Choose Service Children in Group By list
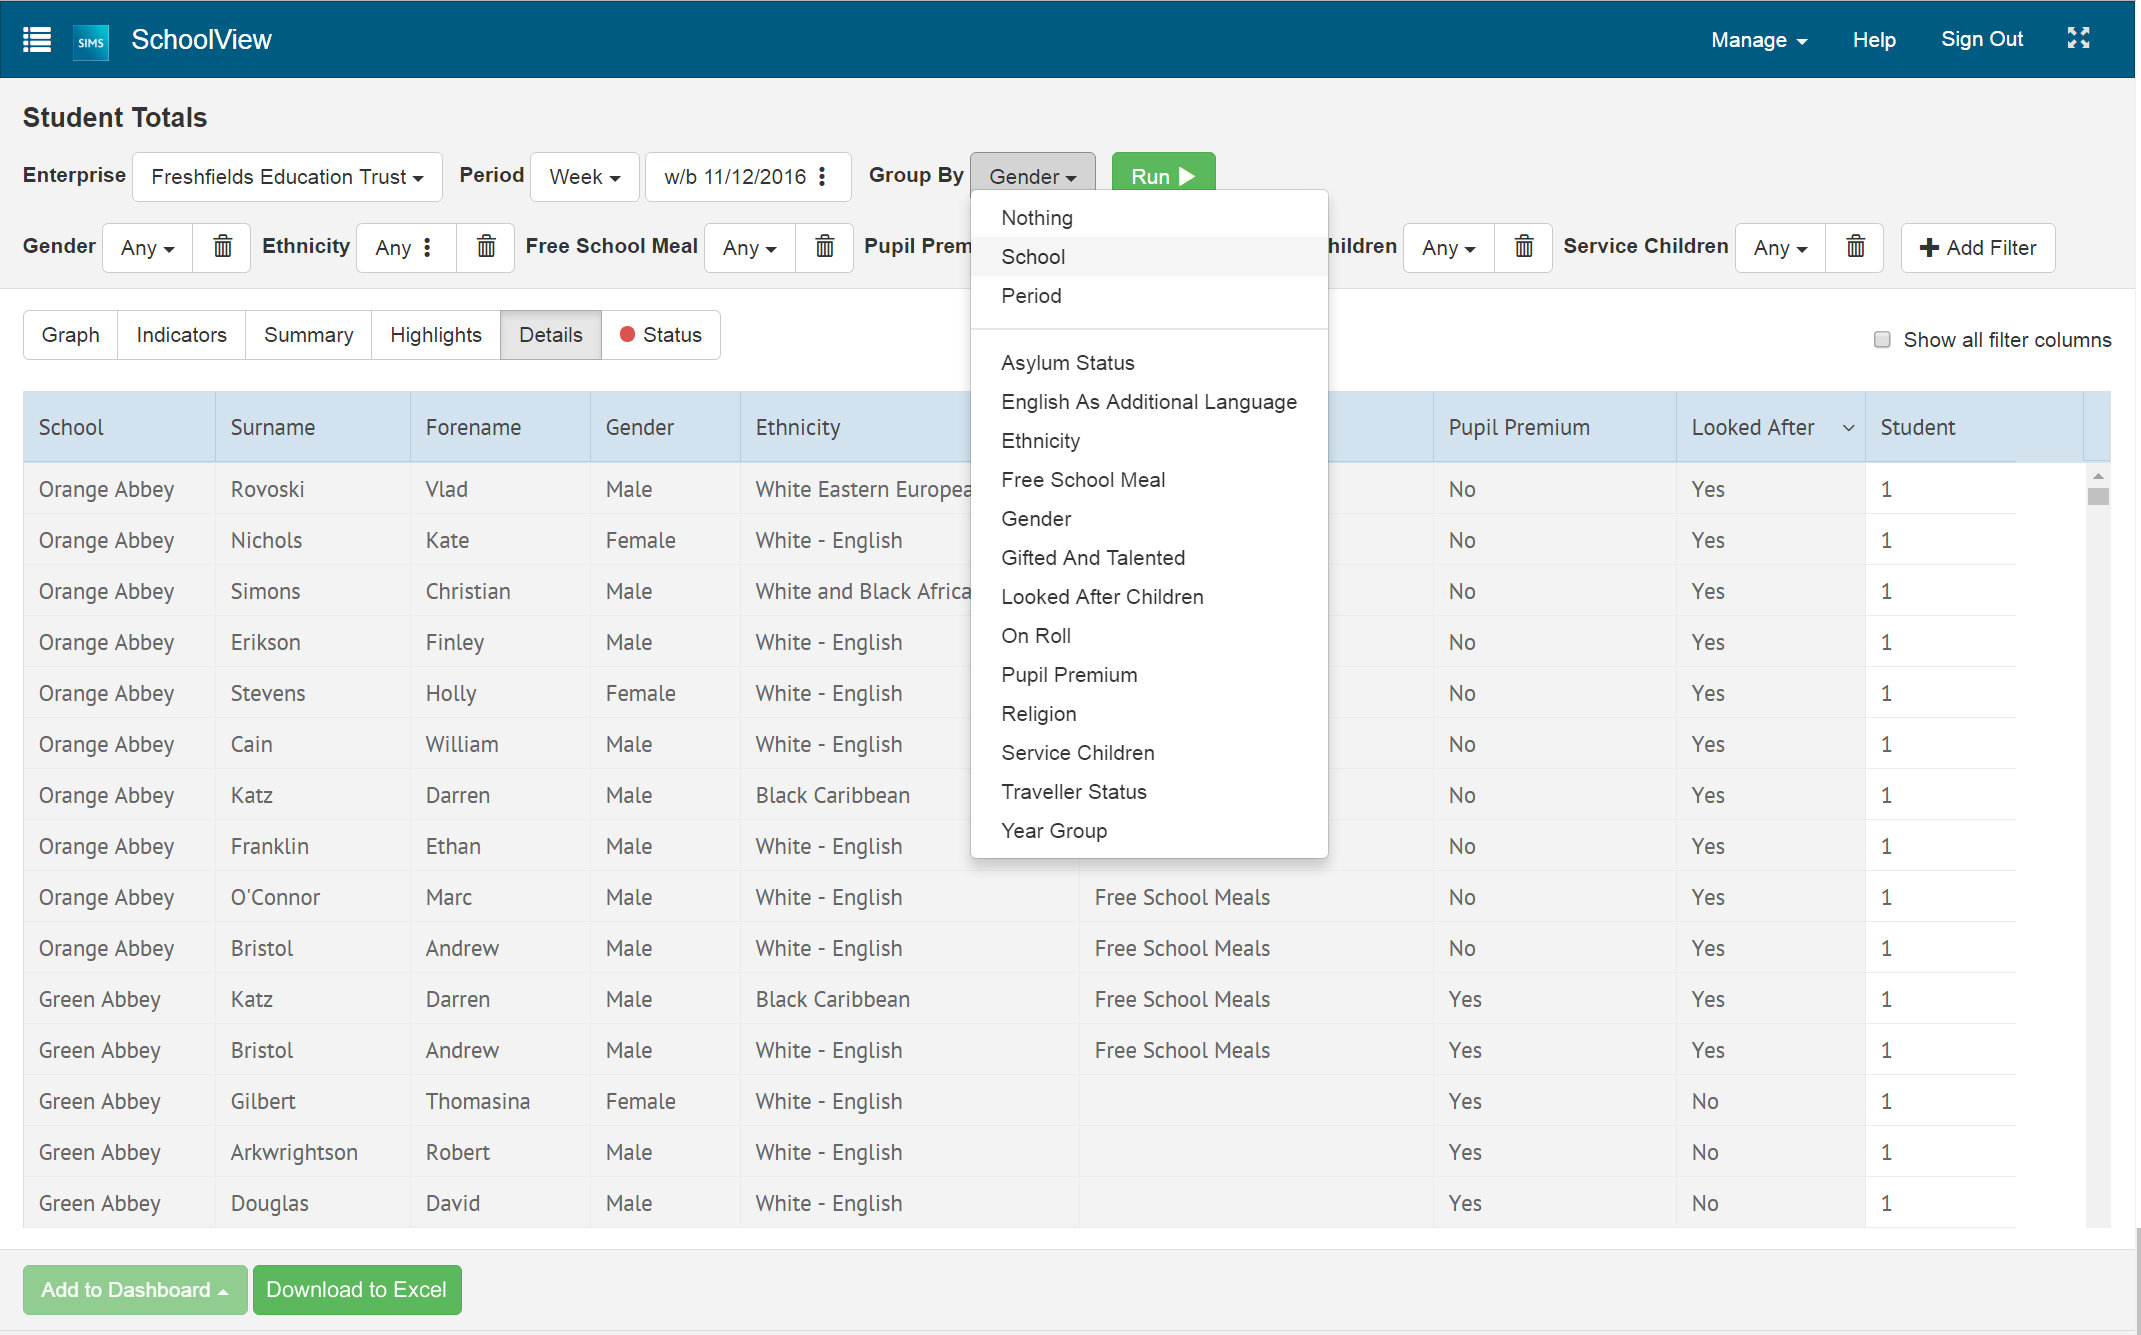This screenshot has height=1335, width=2141. click(x=1149, y=753)
